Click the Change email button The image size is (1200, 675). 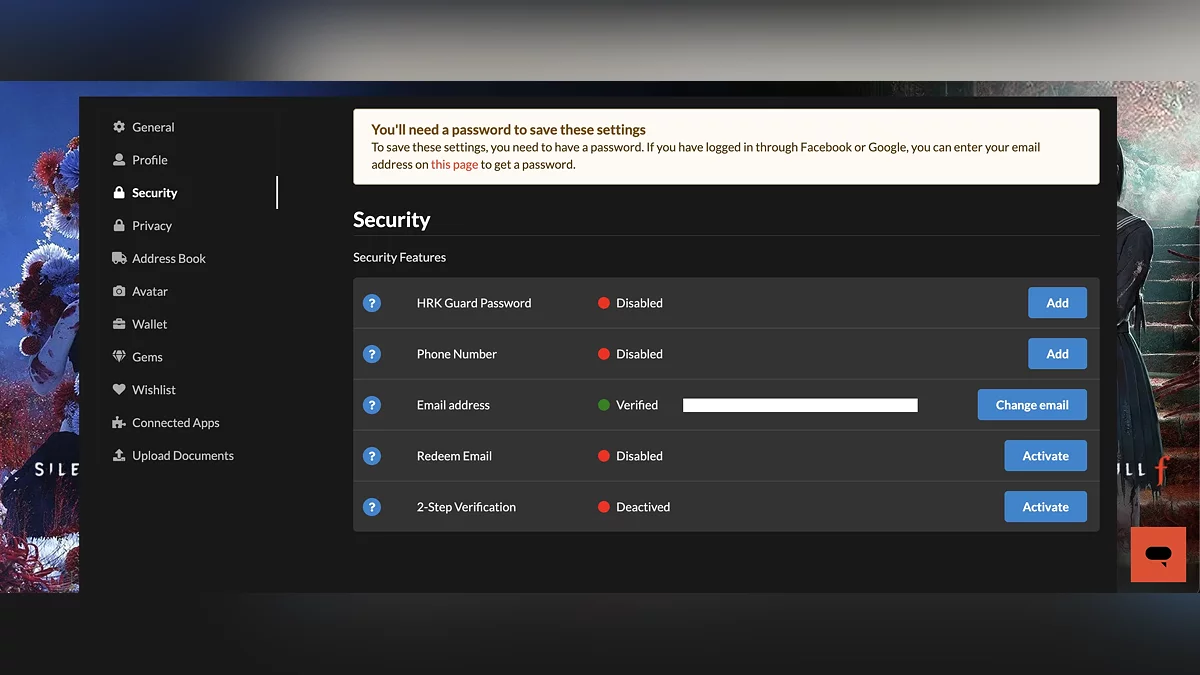(1032, 405)
